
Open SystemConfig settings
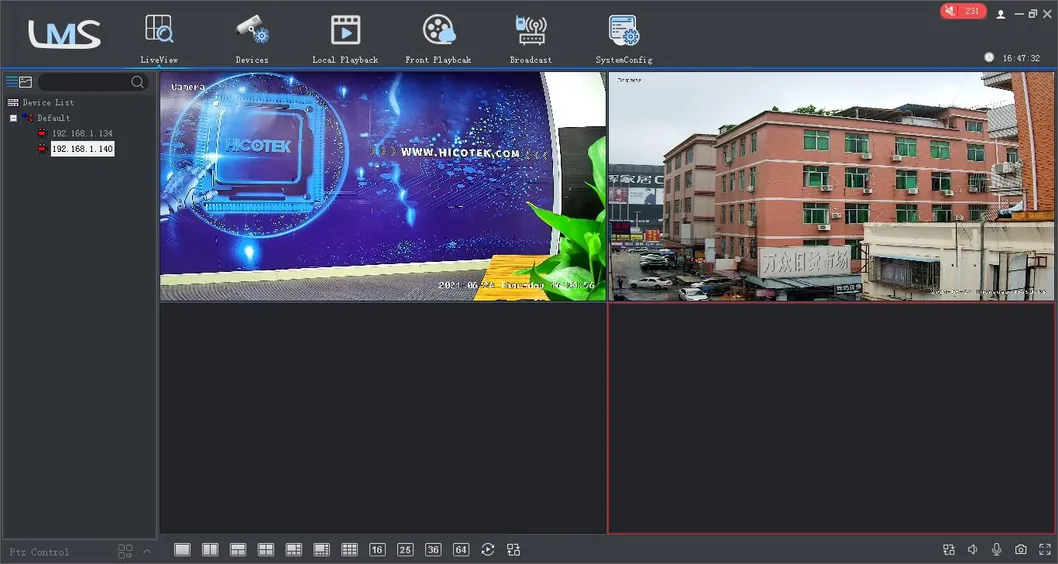tap(624, 38)
